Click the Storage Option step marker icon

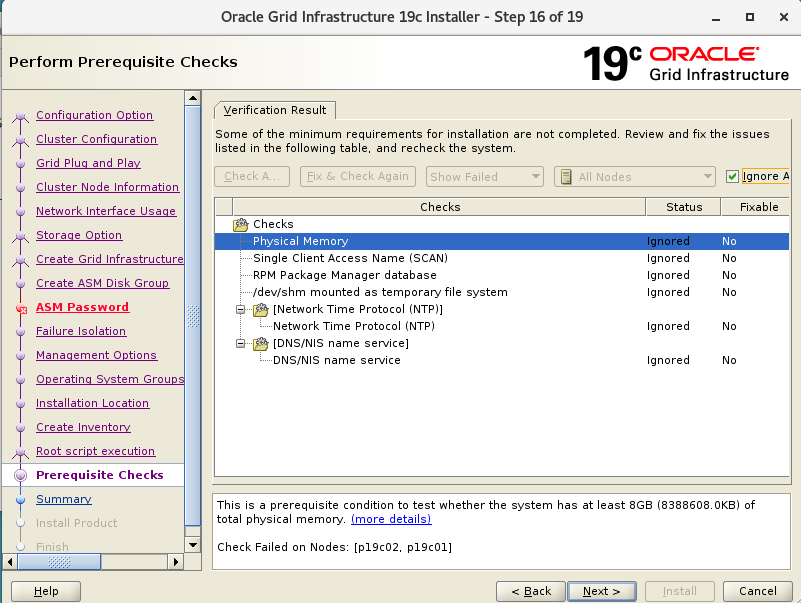[x=20, y=237]
